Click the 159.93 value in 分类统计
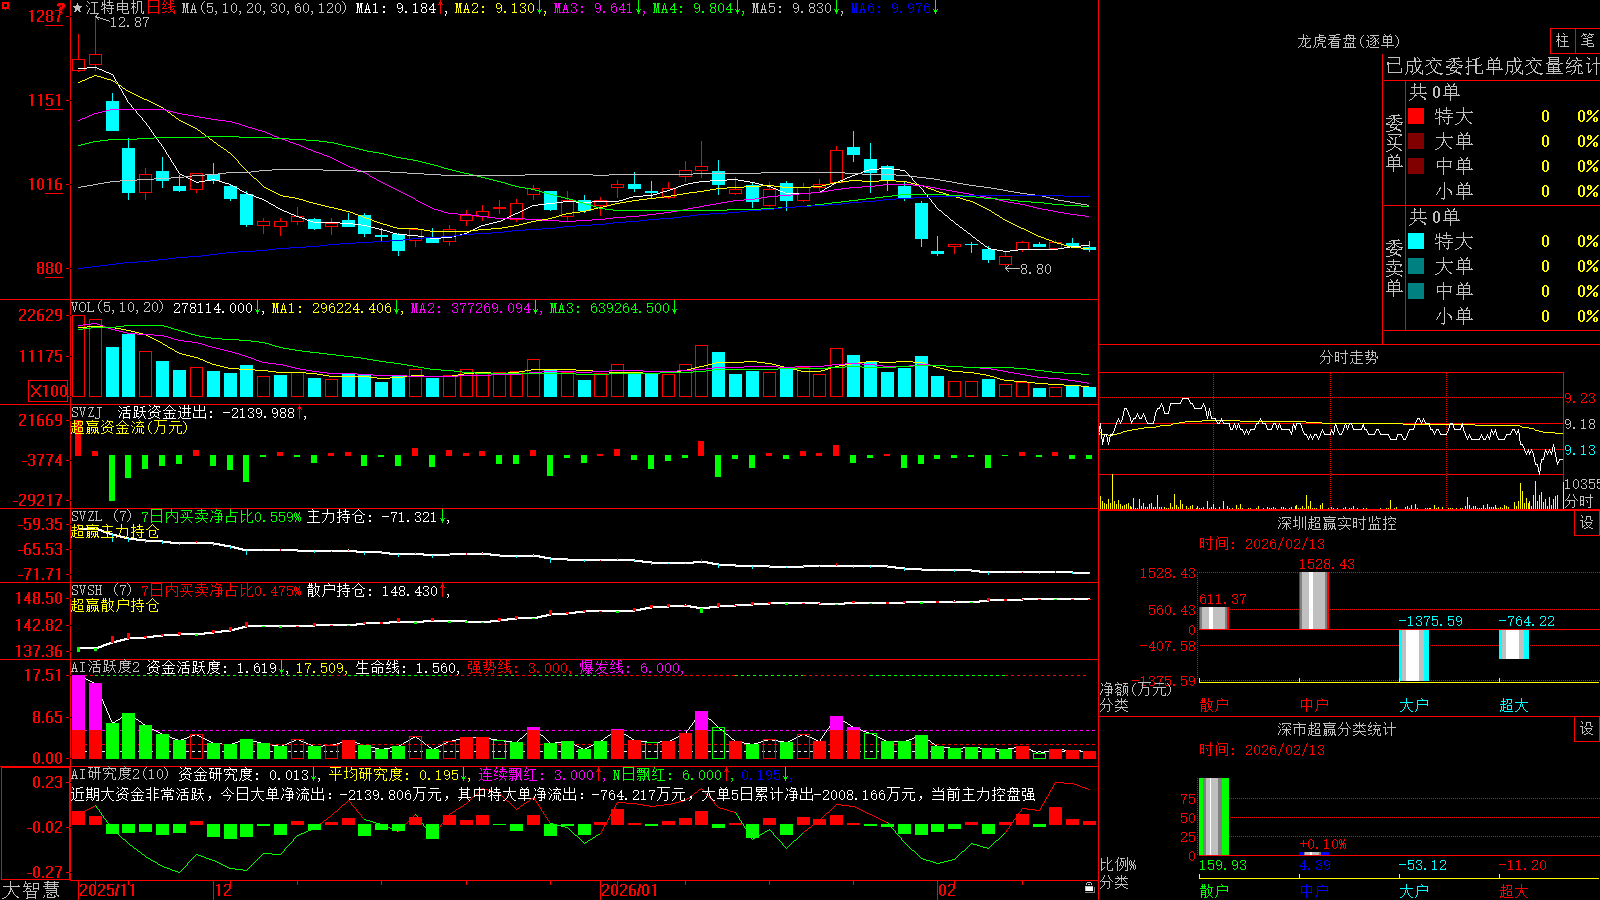The width and height of the screenshot is (1600, 900). [x=1223, y=865]
